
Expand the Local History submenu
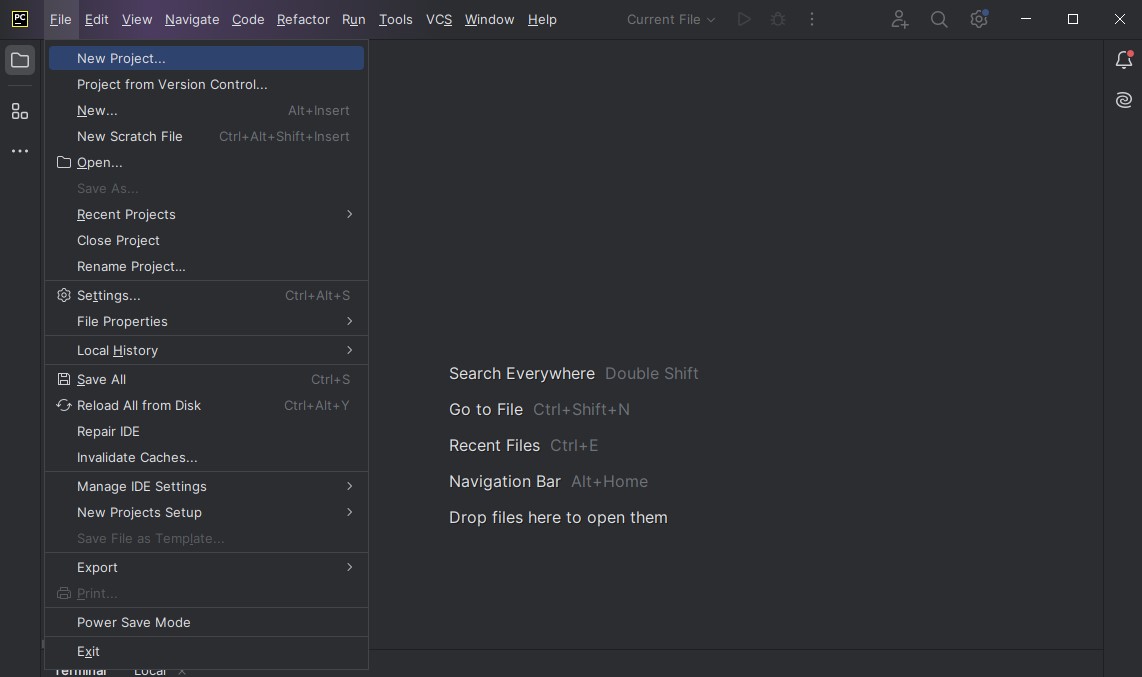pyautogui.click(x=118, y=350)
